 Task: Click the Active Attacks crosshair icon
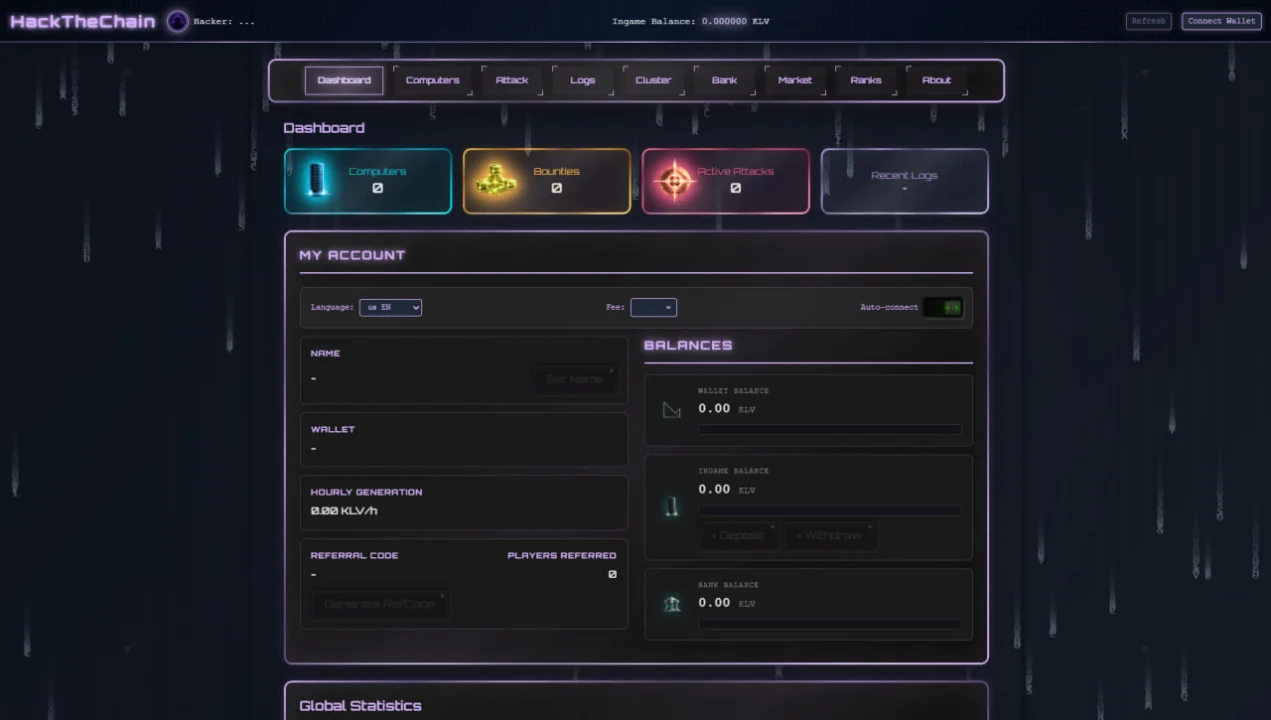pyautogui.click(x=674, y=181)
